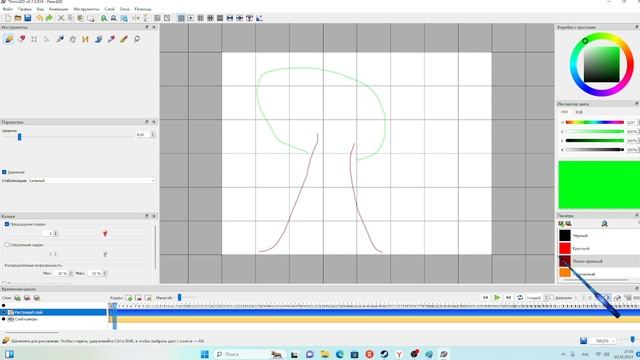
Task: Pick the red Красный palette swatch
Action: 564,248
